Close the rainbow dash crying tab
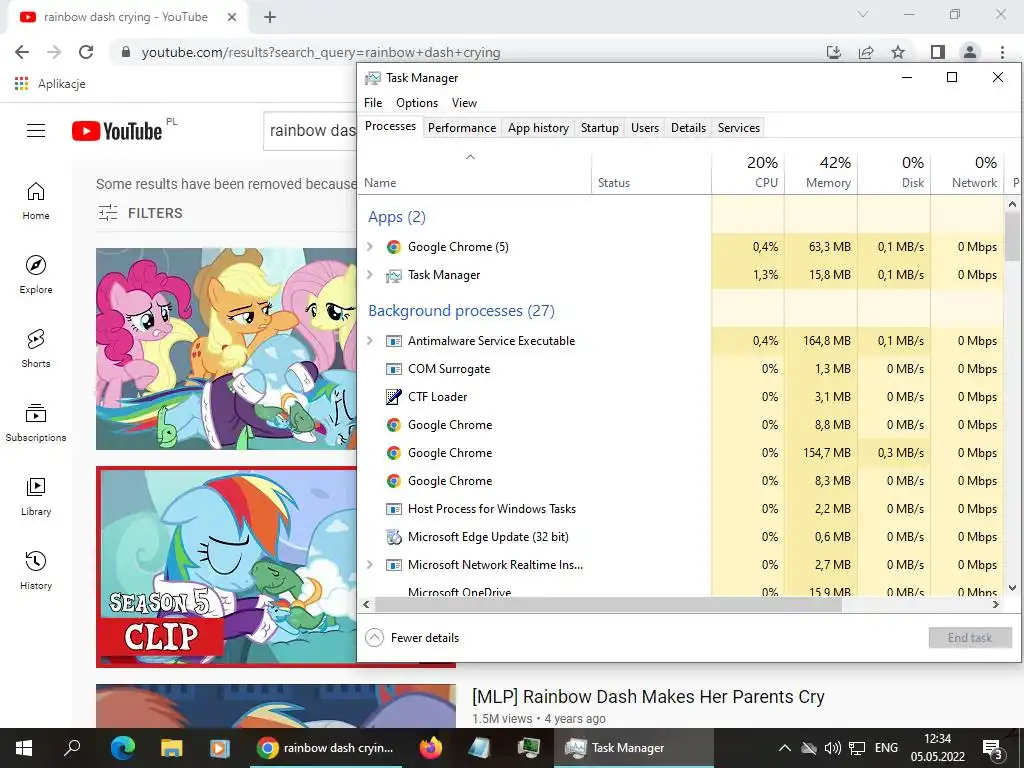1024x768 pixels. 232,17
